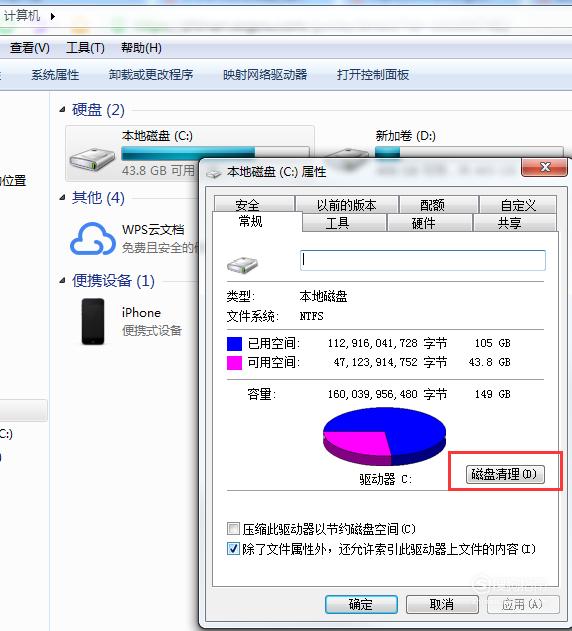This screenshot has width=572, height=631.
Task: Collapse the 硬盘 (2) group
Action: click(62, 109)
